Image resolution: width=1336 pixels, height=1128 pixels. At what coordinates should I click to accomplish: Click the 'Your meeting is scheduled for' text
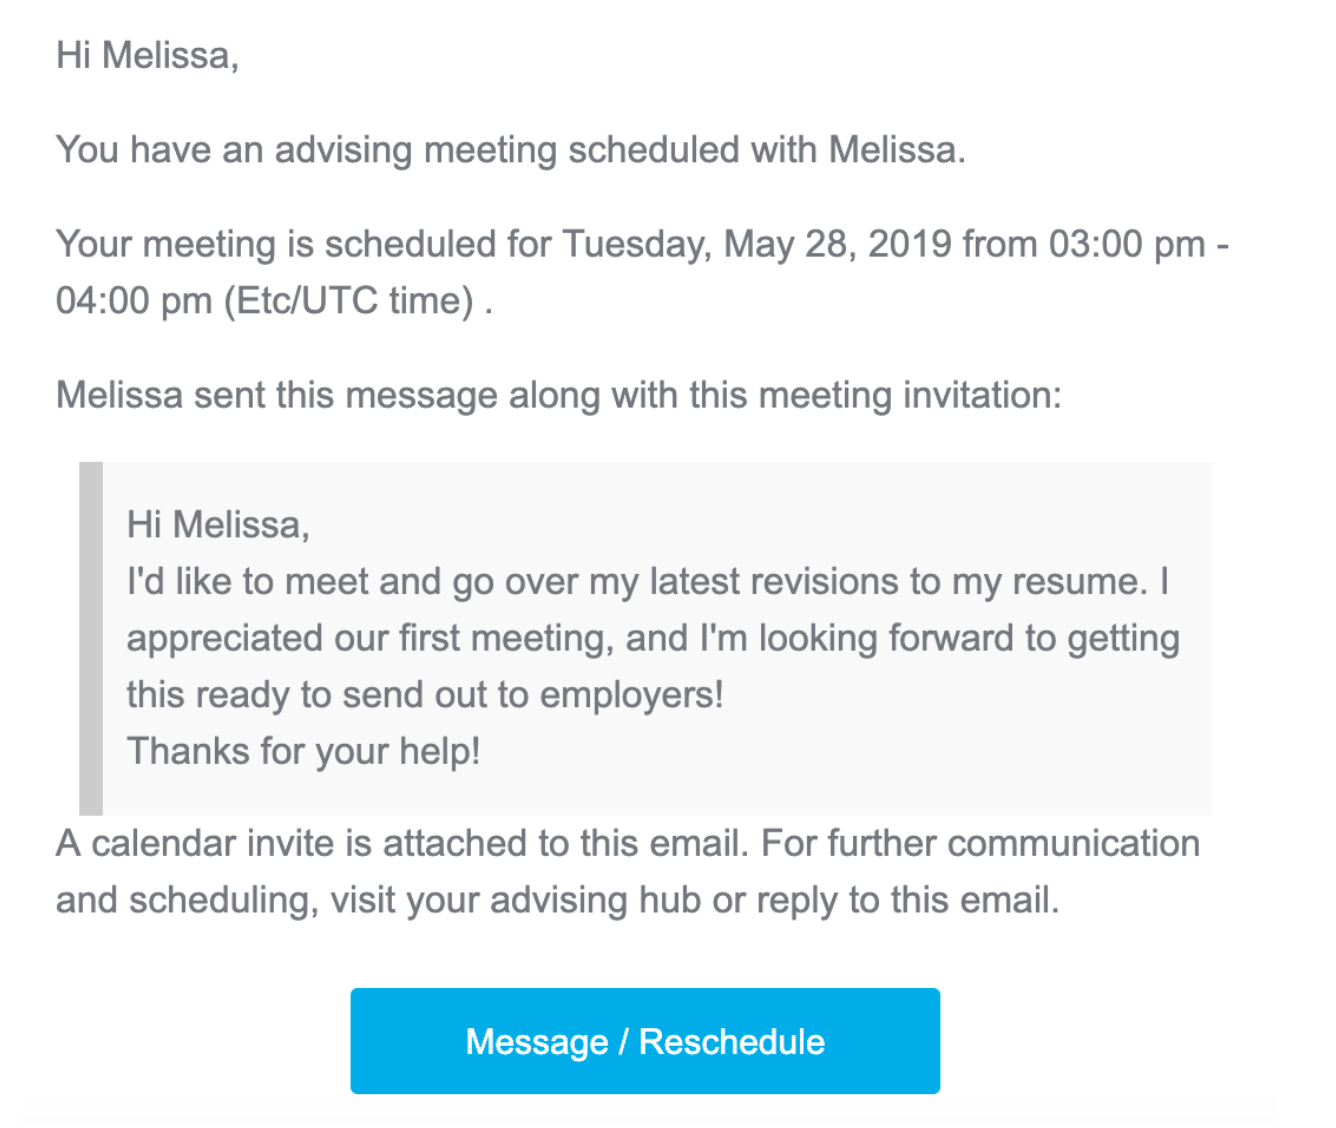click(x=304, y=244)
